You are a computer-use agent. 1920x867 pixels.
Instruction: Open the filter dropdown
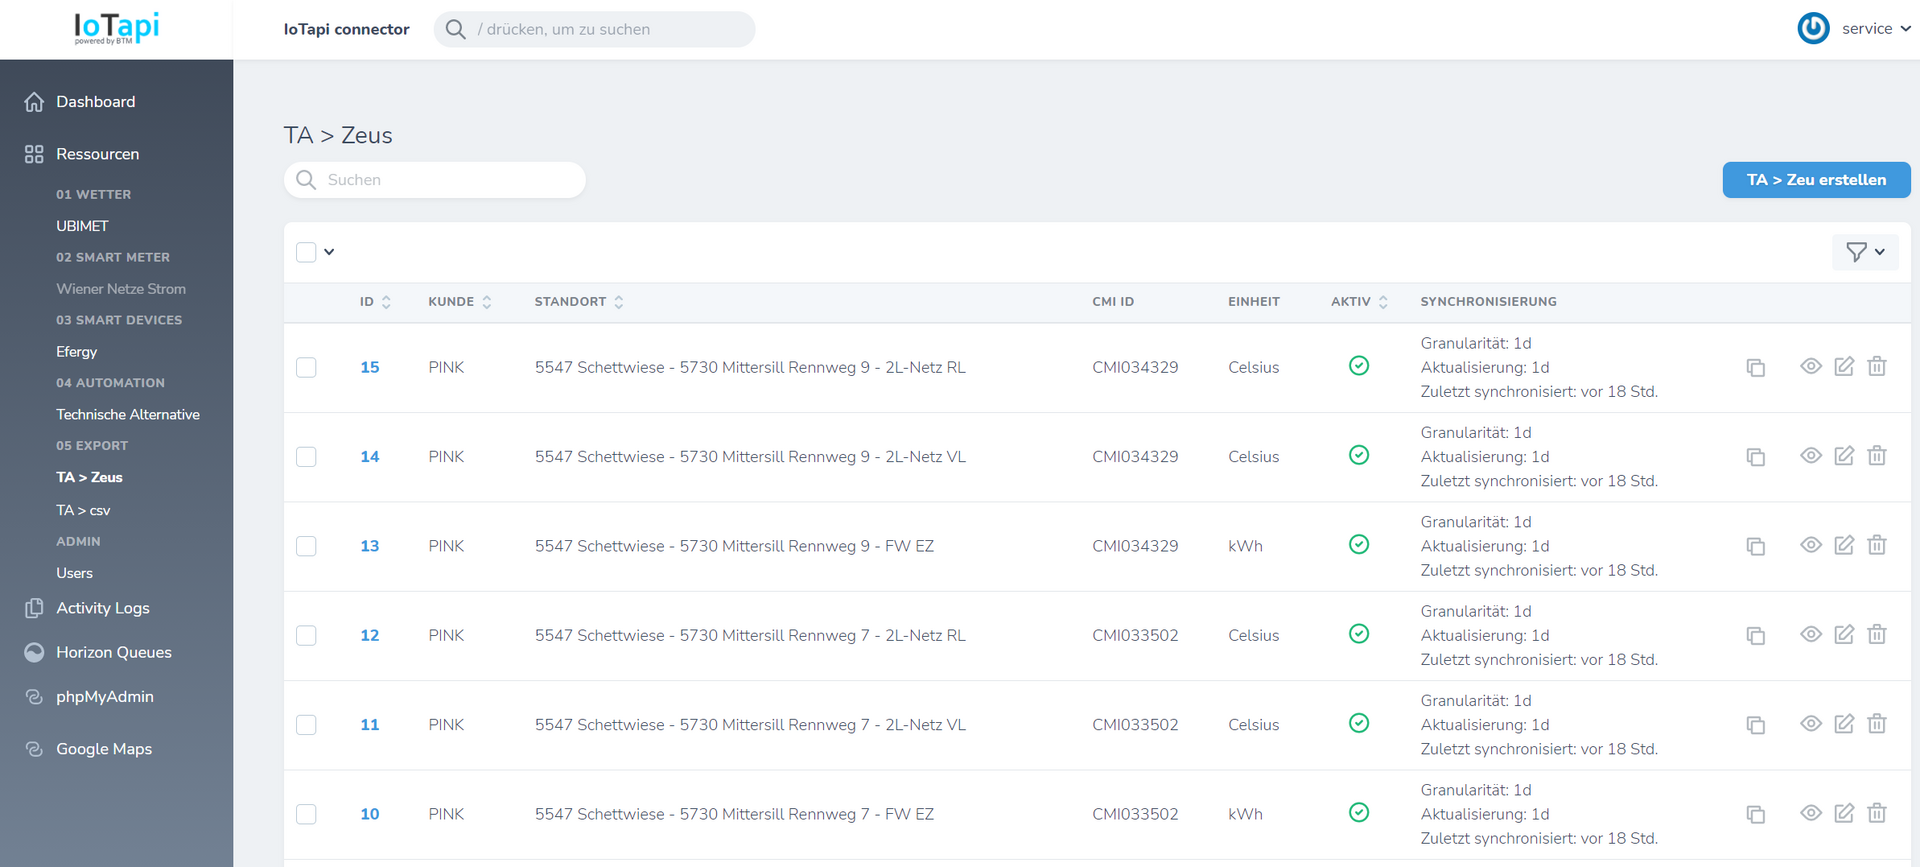tap(1865, 252)
